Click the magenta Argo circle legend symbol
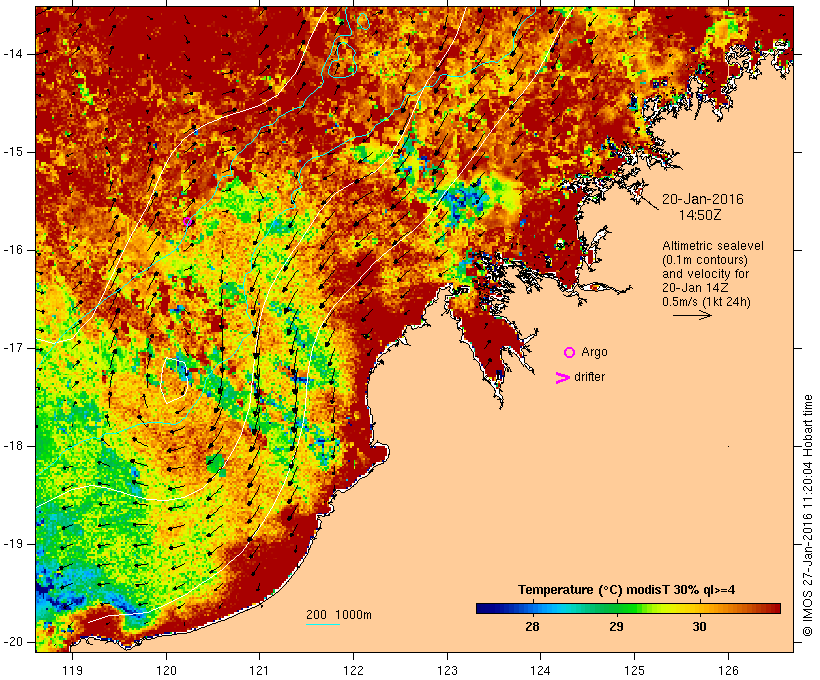This screenshot has height=680, width=820. click(570, 353)
